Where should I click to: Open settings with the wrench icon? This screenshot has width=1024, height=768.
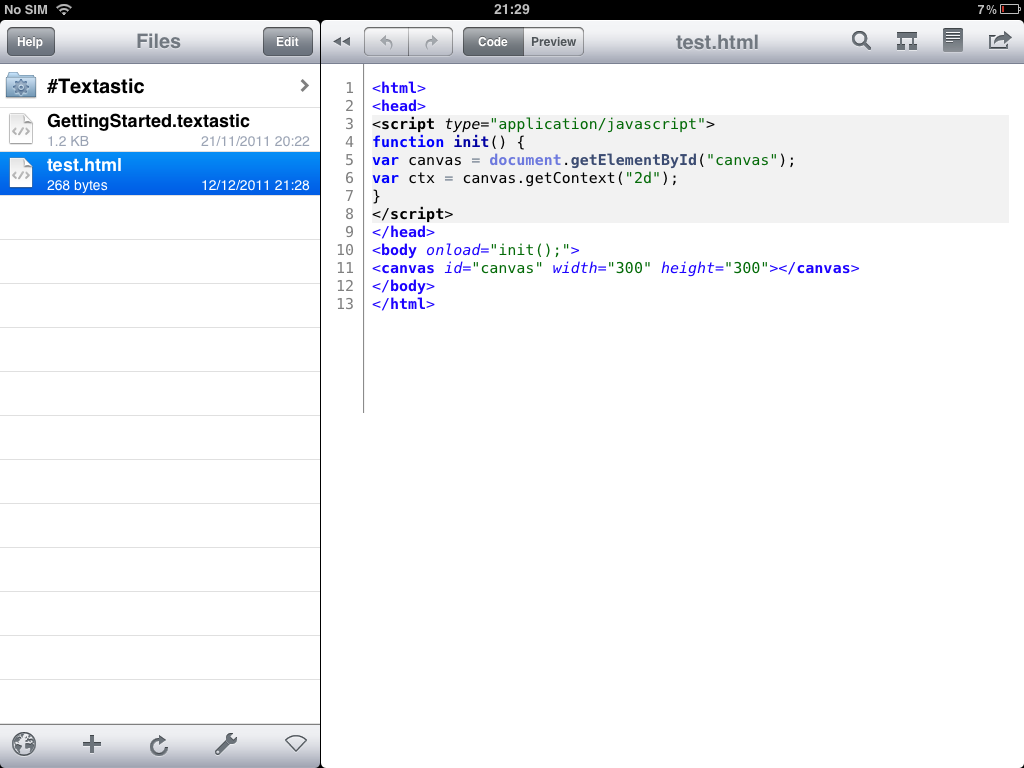tap(226, 744)
